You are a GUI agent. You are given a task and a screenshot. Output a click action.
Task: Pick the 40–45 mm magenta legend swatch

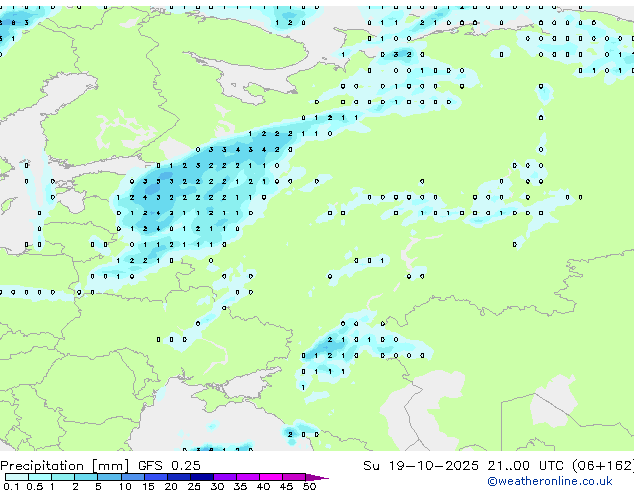271,477
